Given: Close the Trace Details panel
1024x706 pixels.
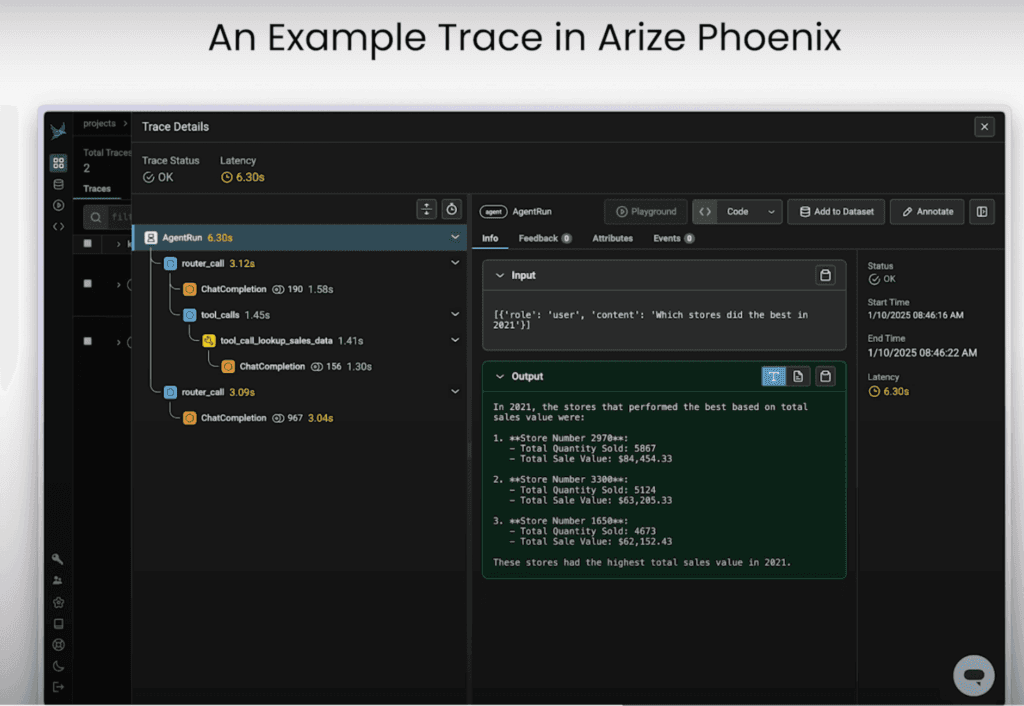Looking at the screenshot, I should point(984,127).
